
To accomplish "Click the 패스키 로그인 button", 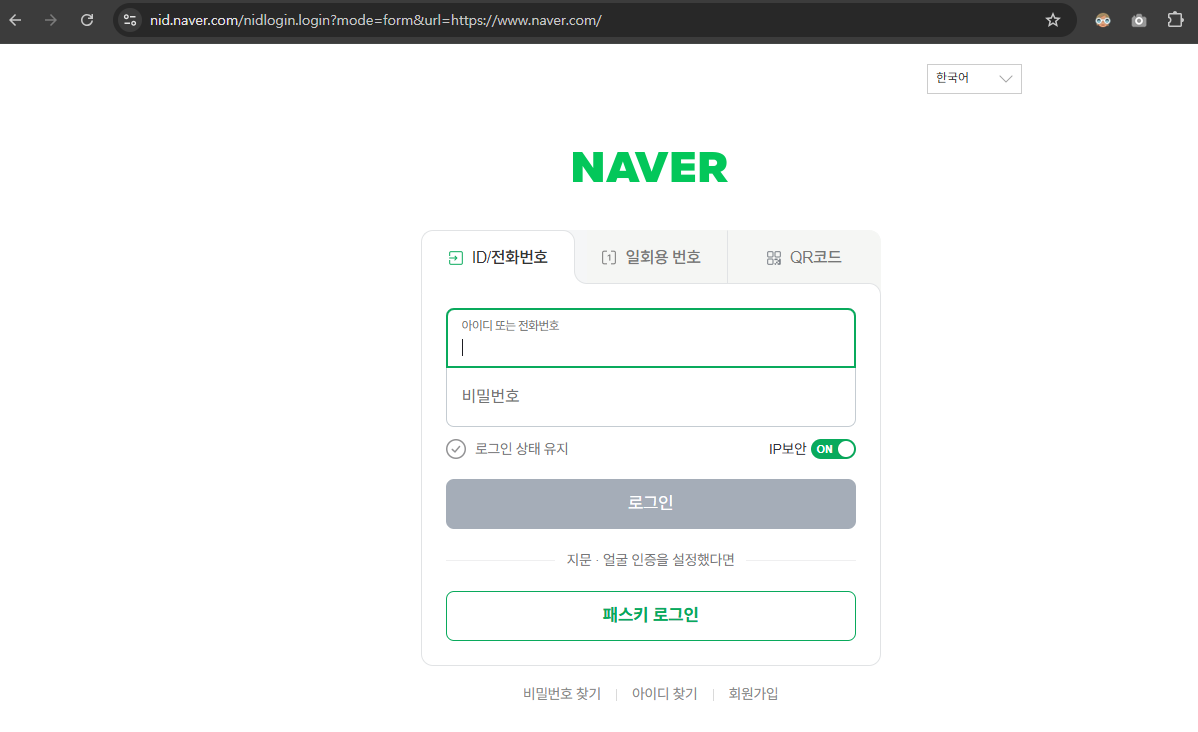I will pyautogui.click(x=651, y=616).
